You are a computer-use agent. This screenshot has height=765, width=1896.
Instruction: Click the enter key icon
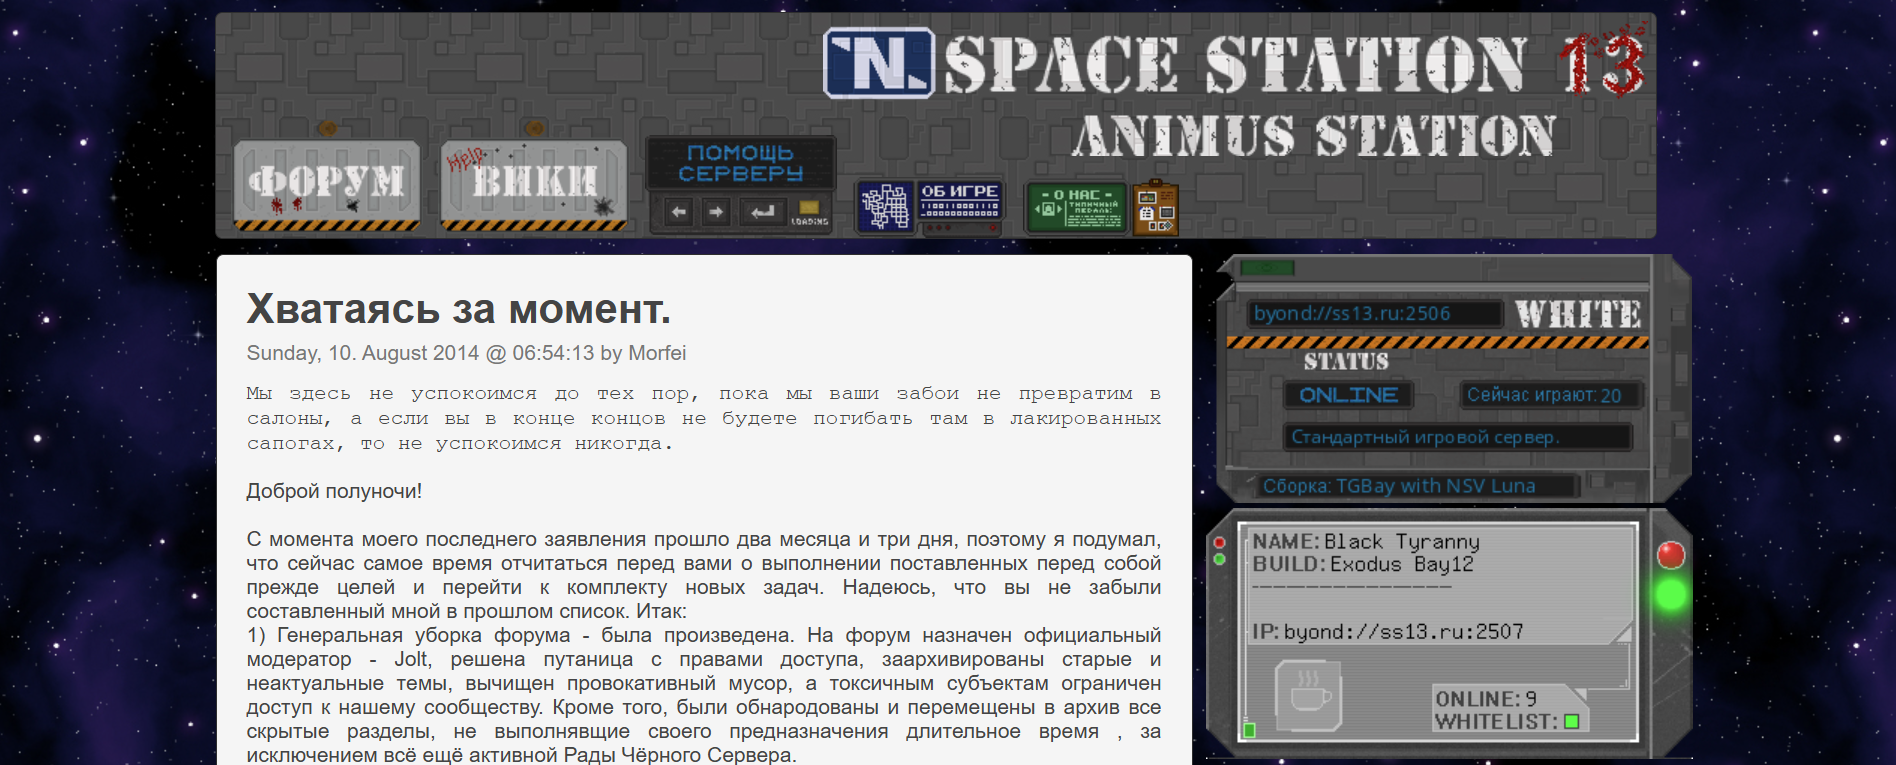point(763,211)
